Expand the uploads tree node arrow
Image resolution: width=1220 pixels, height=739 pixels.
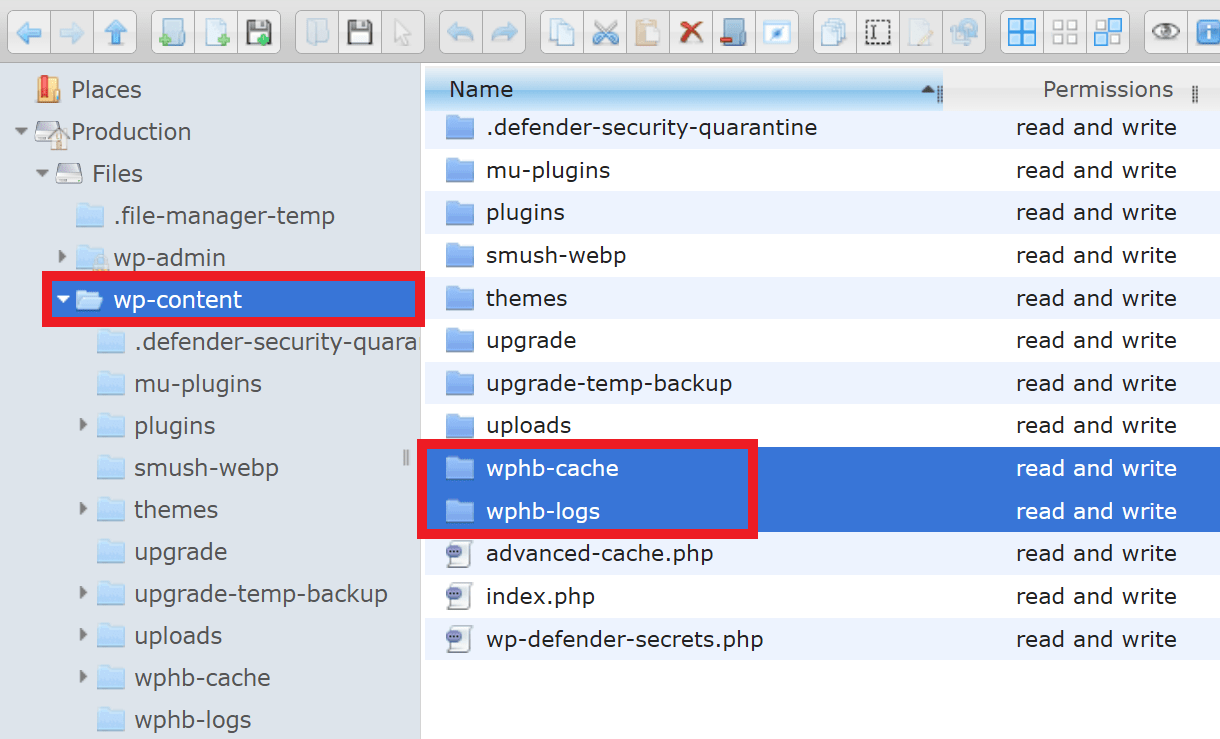84,635
